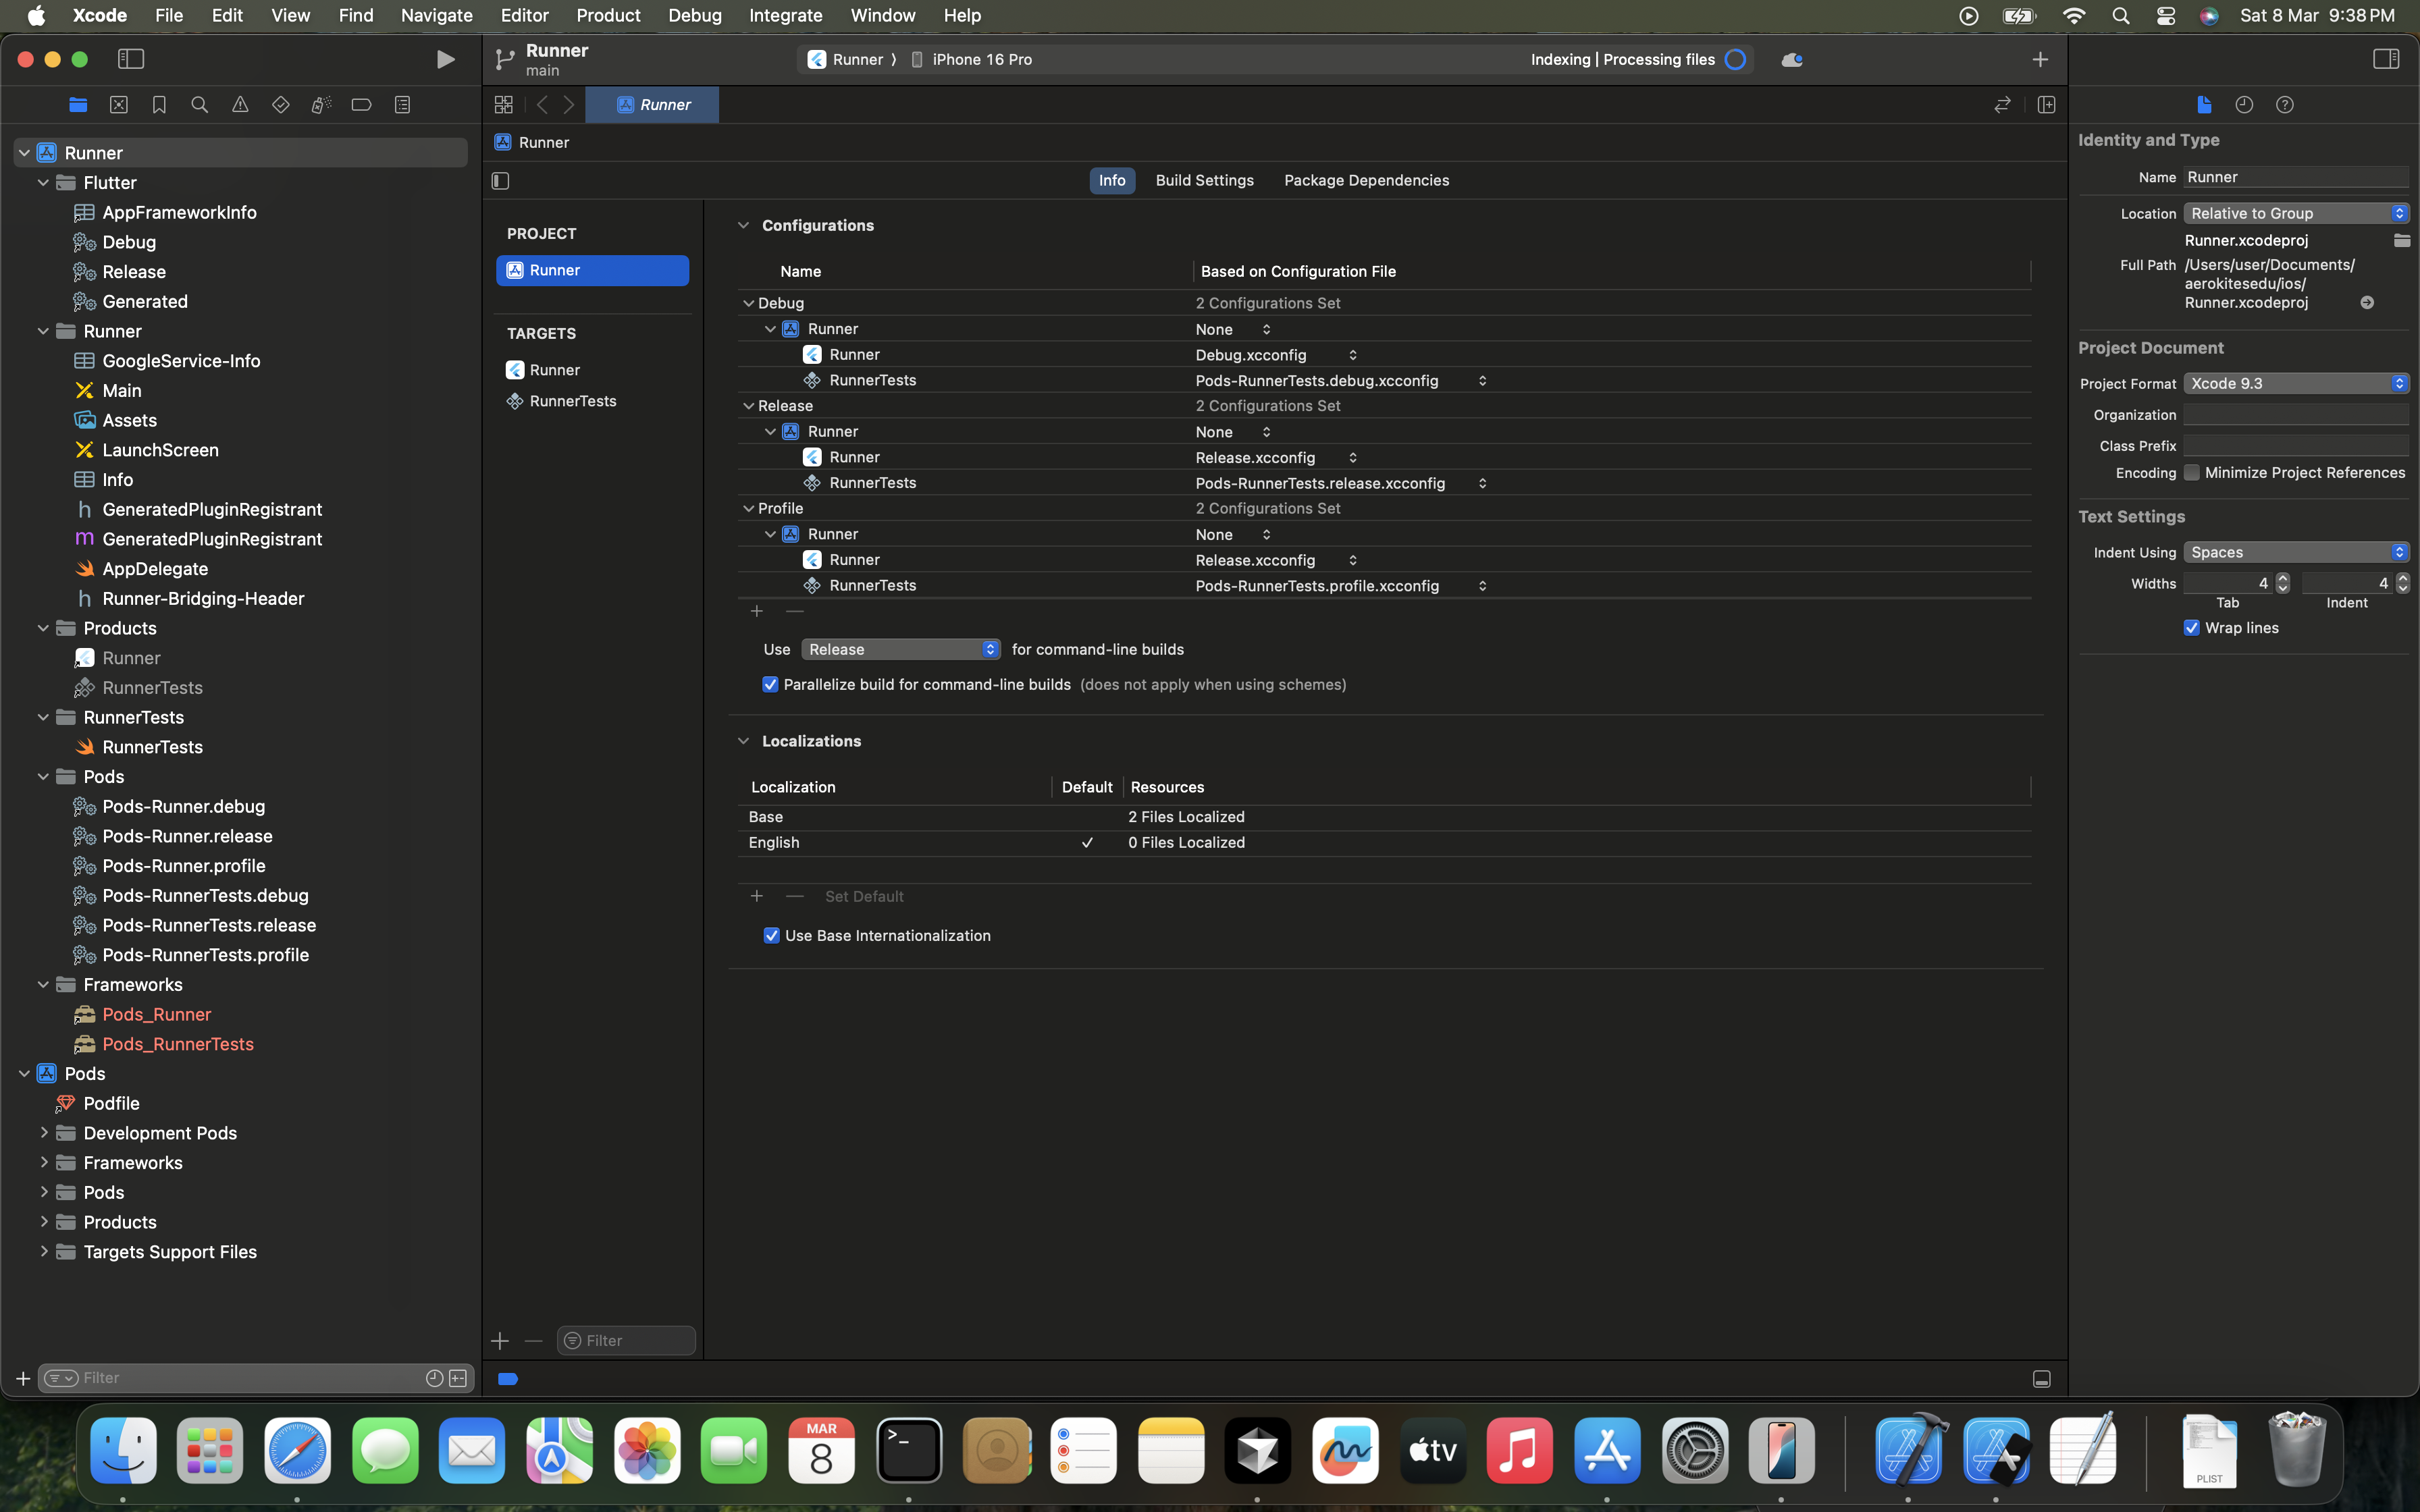Collapse the Debug configuration row
Viewport: 2420px width, 1512px height.
[x=748, y=303]
